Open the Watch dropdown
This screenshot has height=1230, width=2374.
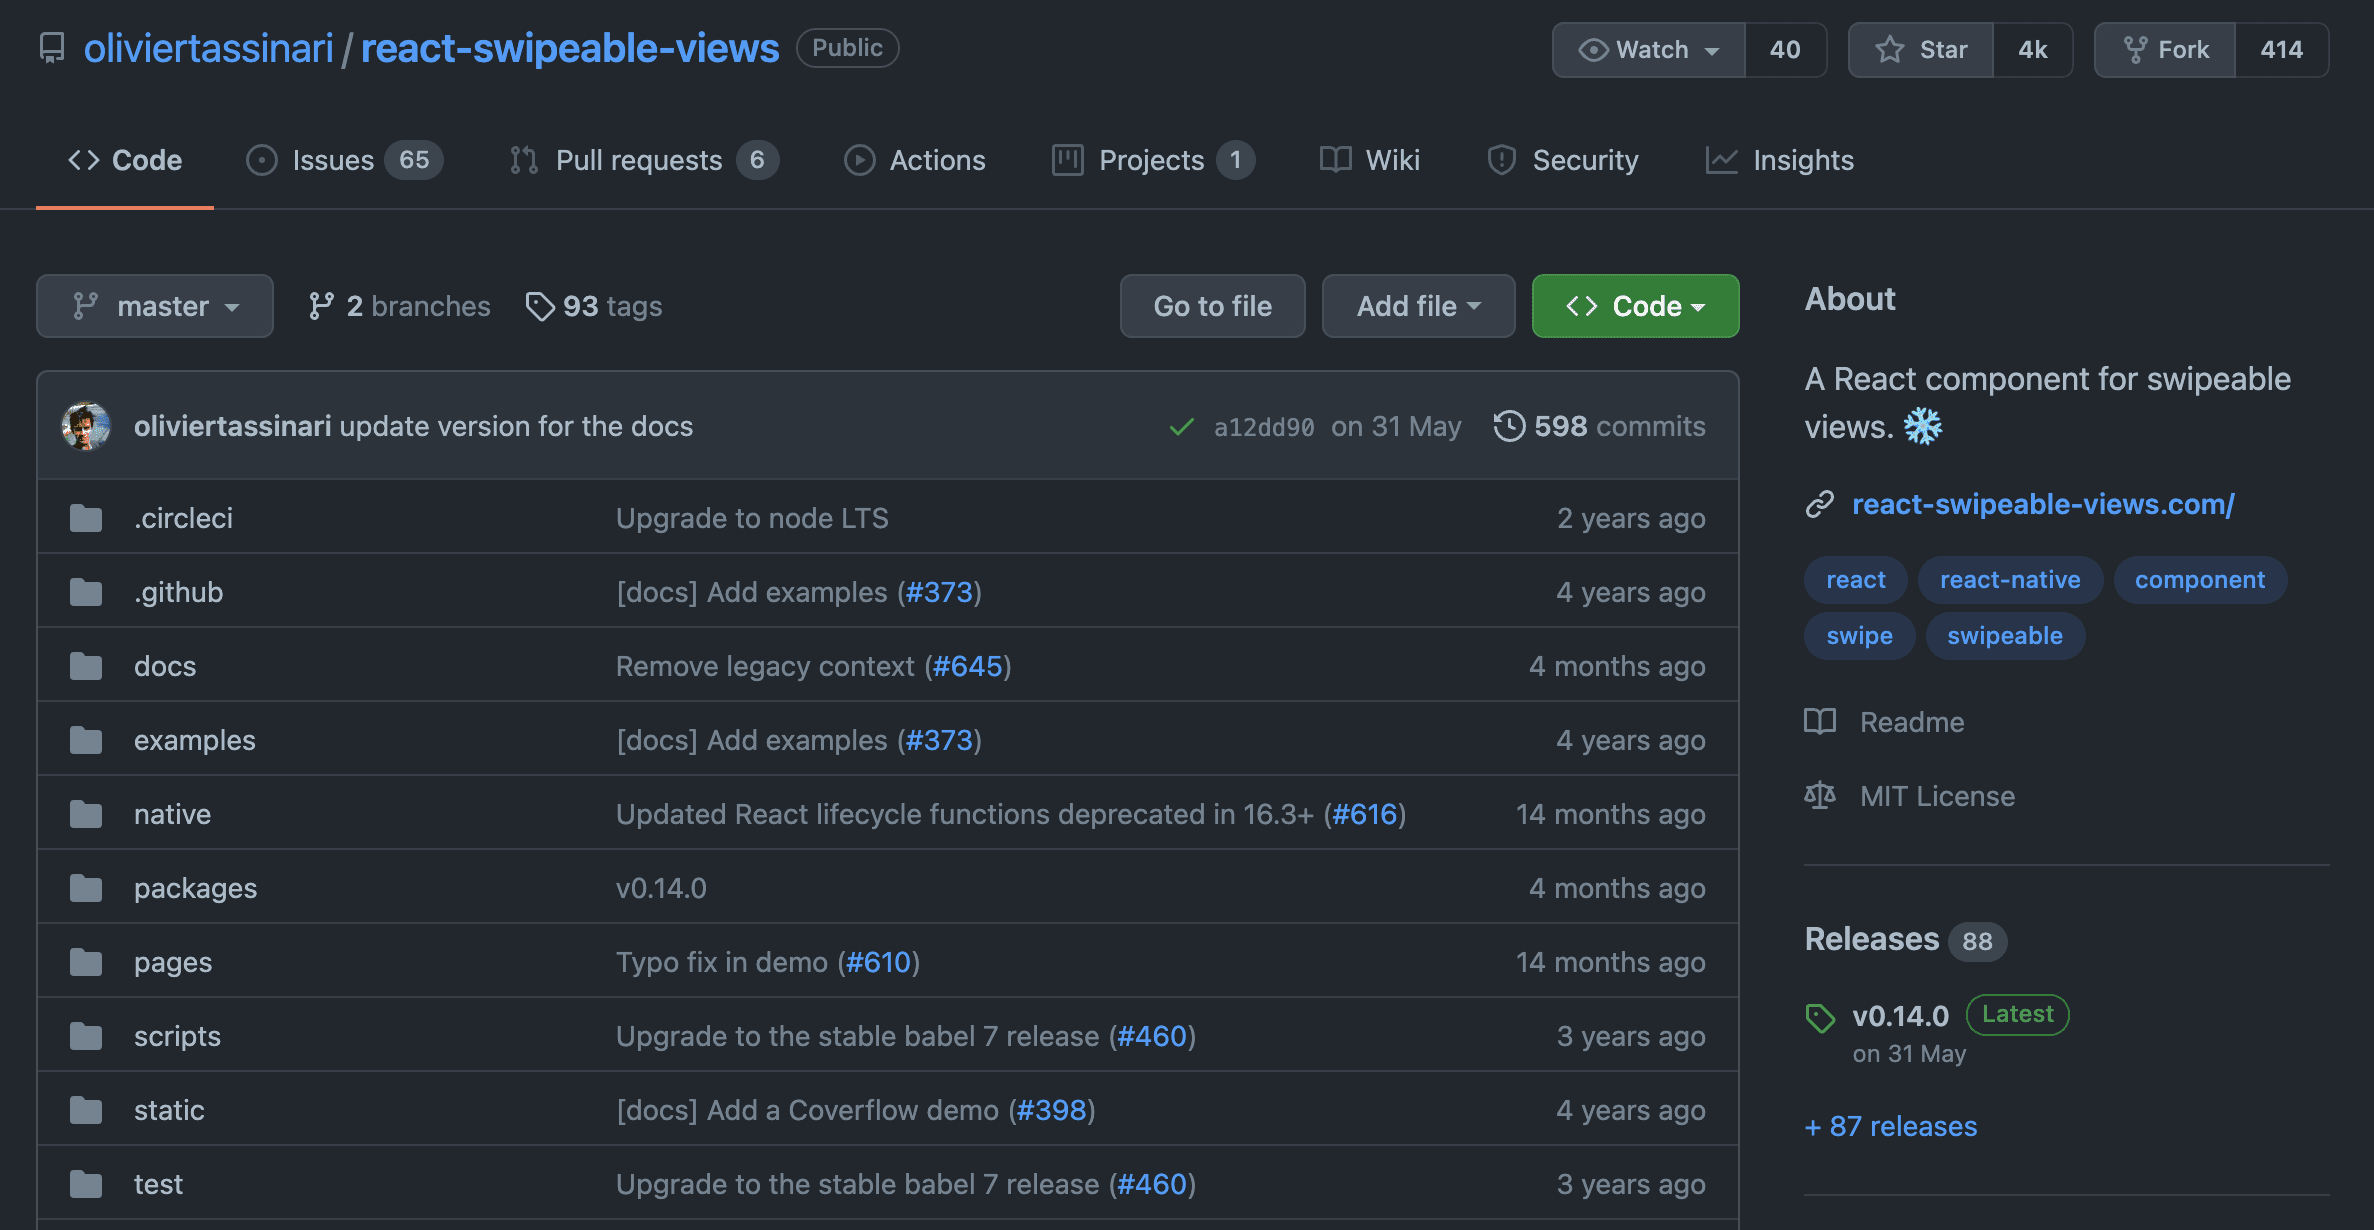point(1647,49)
